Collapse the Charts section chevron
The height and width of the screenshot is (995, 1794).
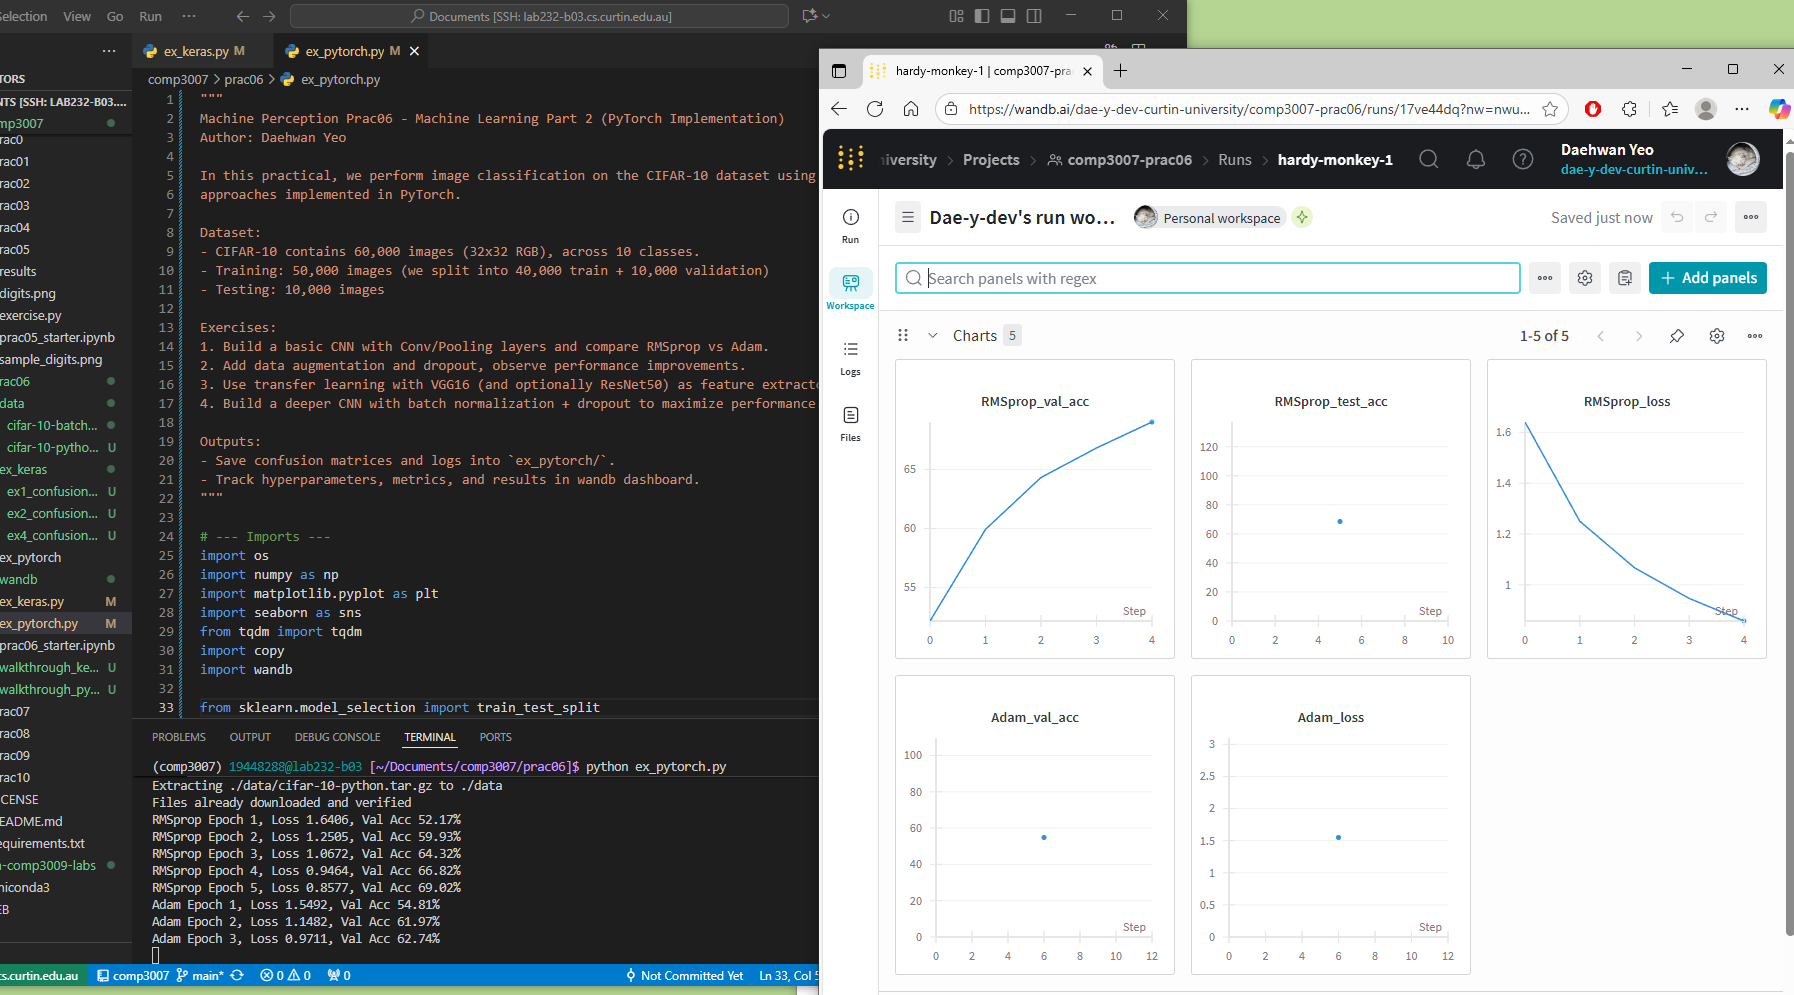click(x=932, y=336)
